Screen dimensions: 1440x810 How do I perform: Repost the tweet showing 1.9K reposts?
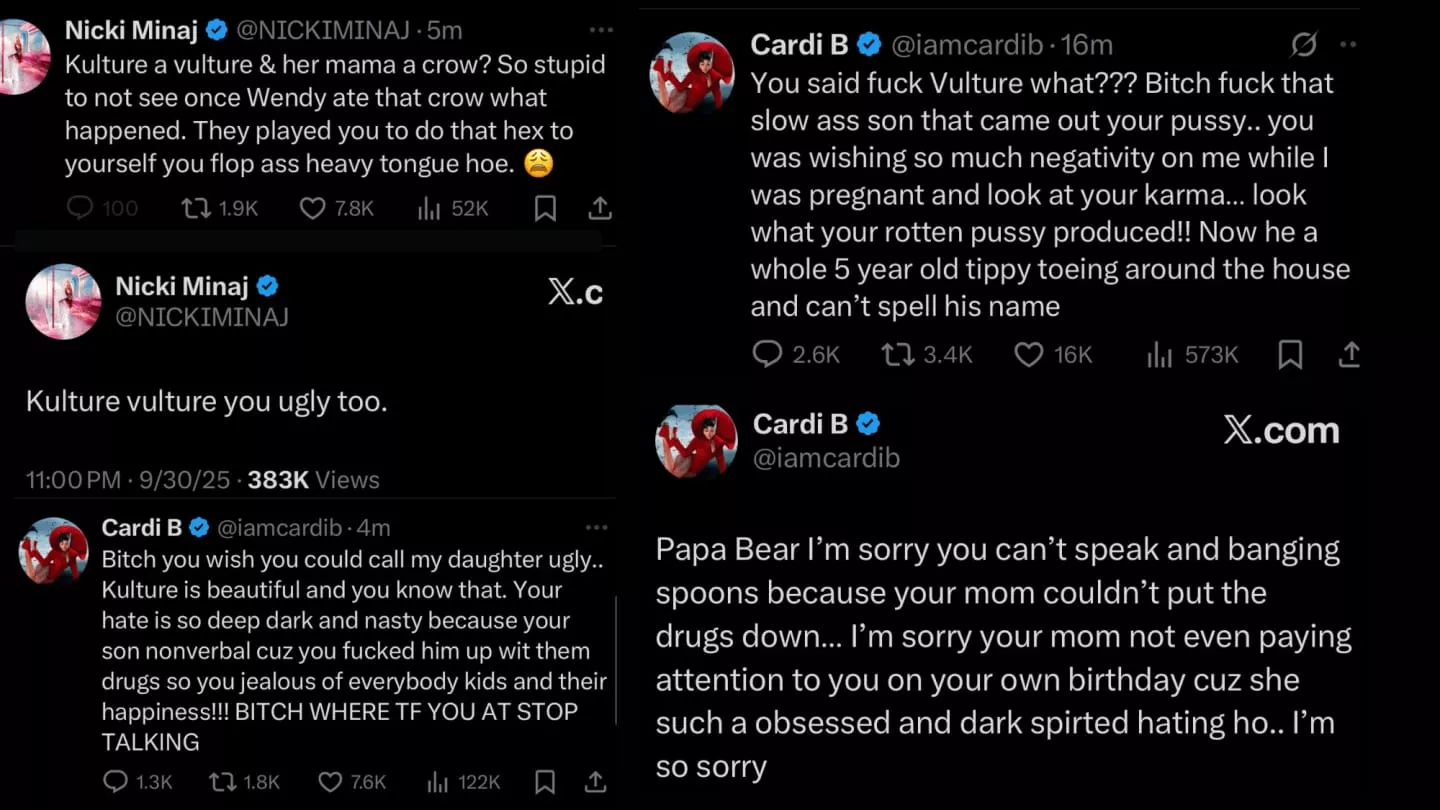[195, 208]
